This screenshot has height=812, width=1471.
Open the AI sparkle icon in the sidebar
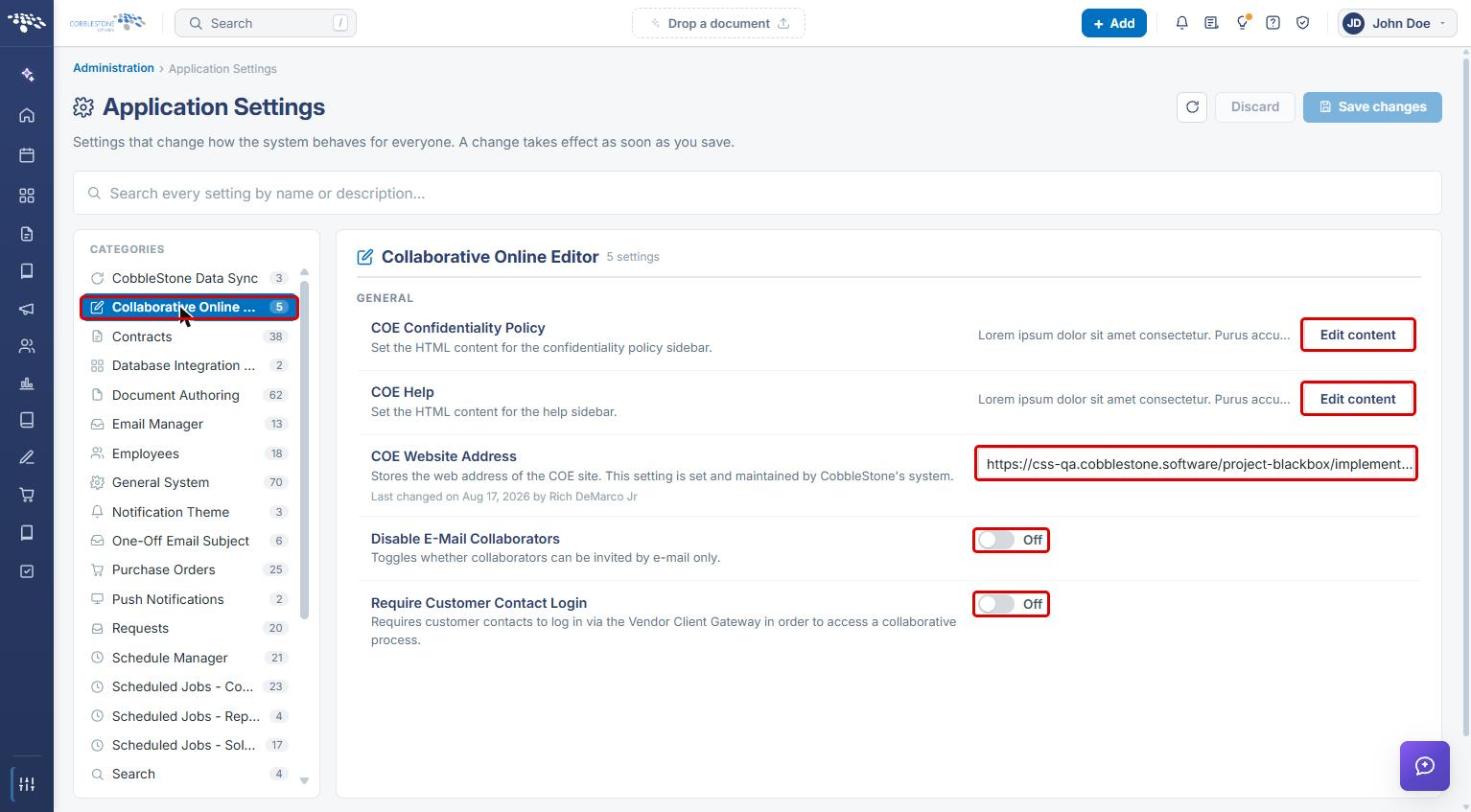click(27, 75)
